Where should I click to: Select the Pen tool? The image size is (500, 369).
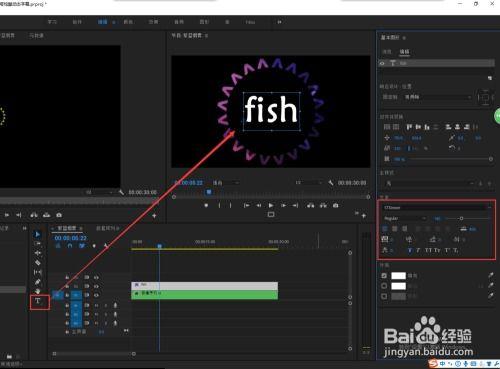(38, 282)
